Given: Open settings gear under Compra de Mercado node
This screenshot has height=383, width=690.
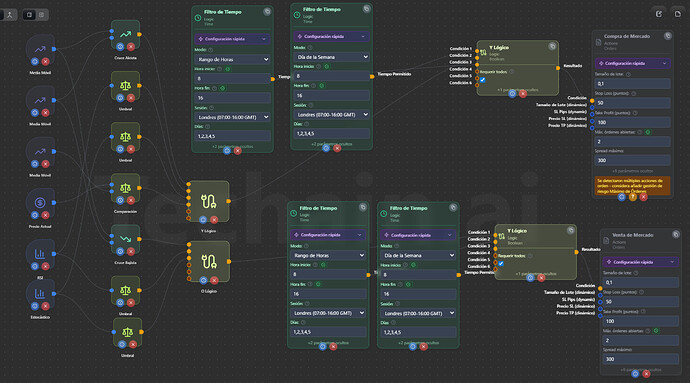Looking at the screenshot, I should pos(621,197).
